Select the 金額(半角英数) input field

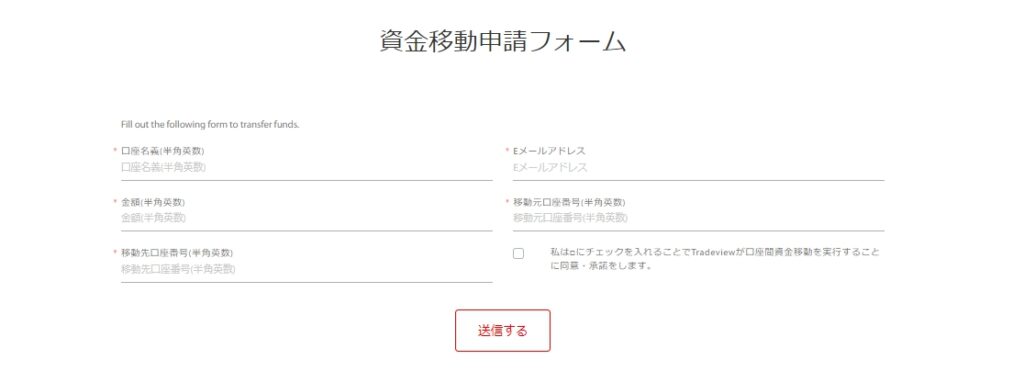click(306, 218)
